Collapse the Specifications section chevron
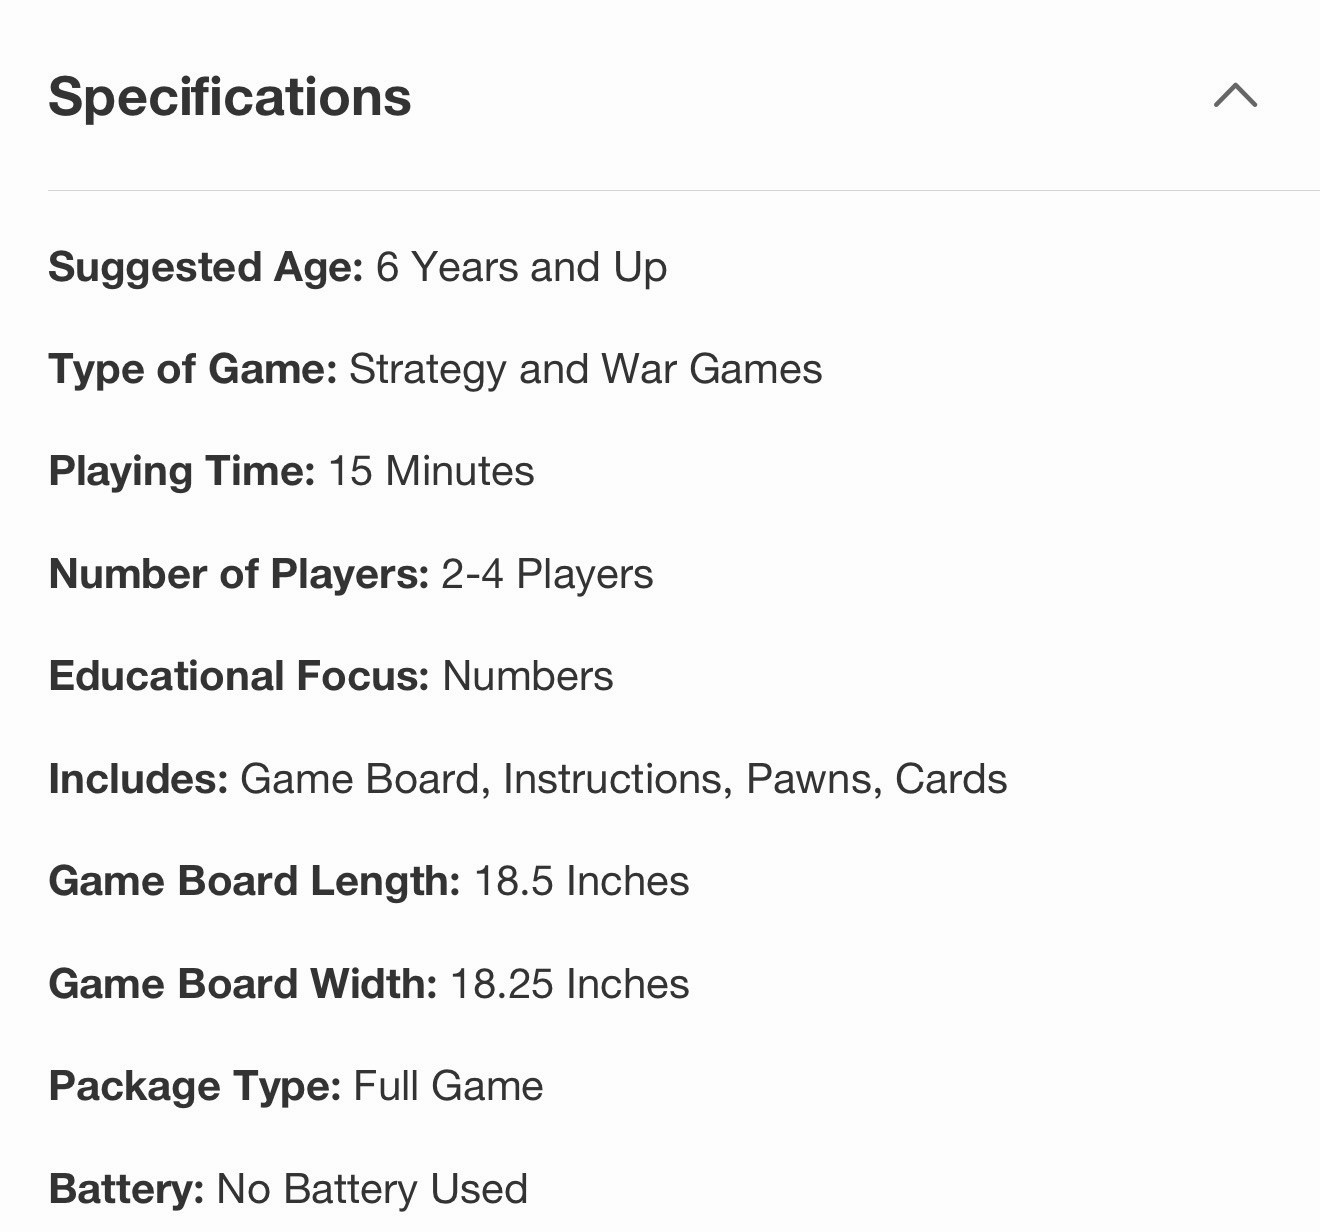The height and width of the screenshot is (1232, 1320). [1235, 96]
